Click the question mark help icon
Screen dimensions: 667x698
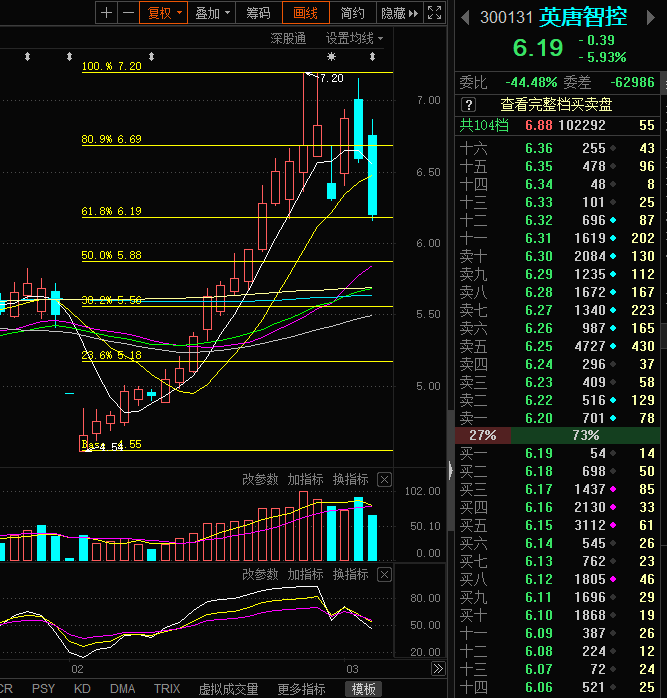468,105
